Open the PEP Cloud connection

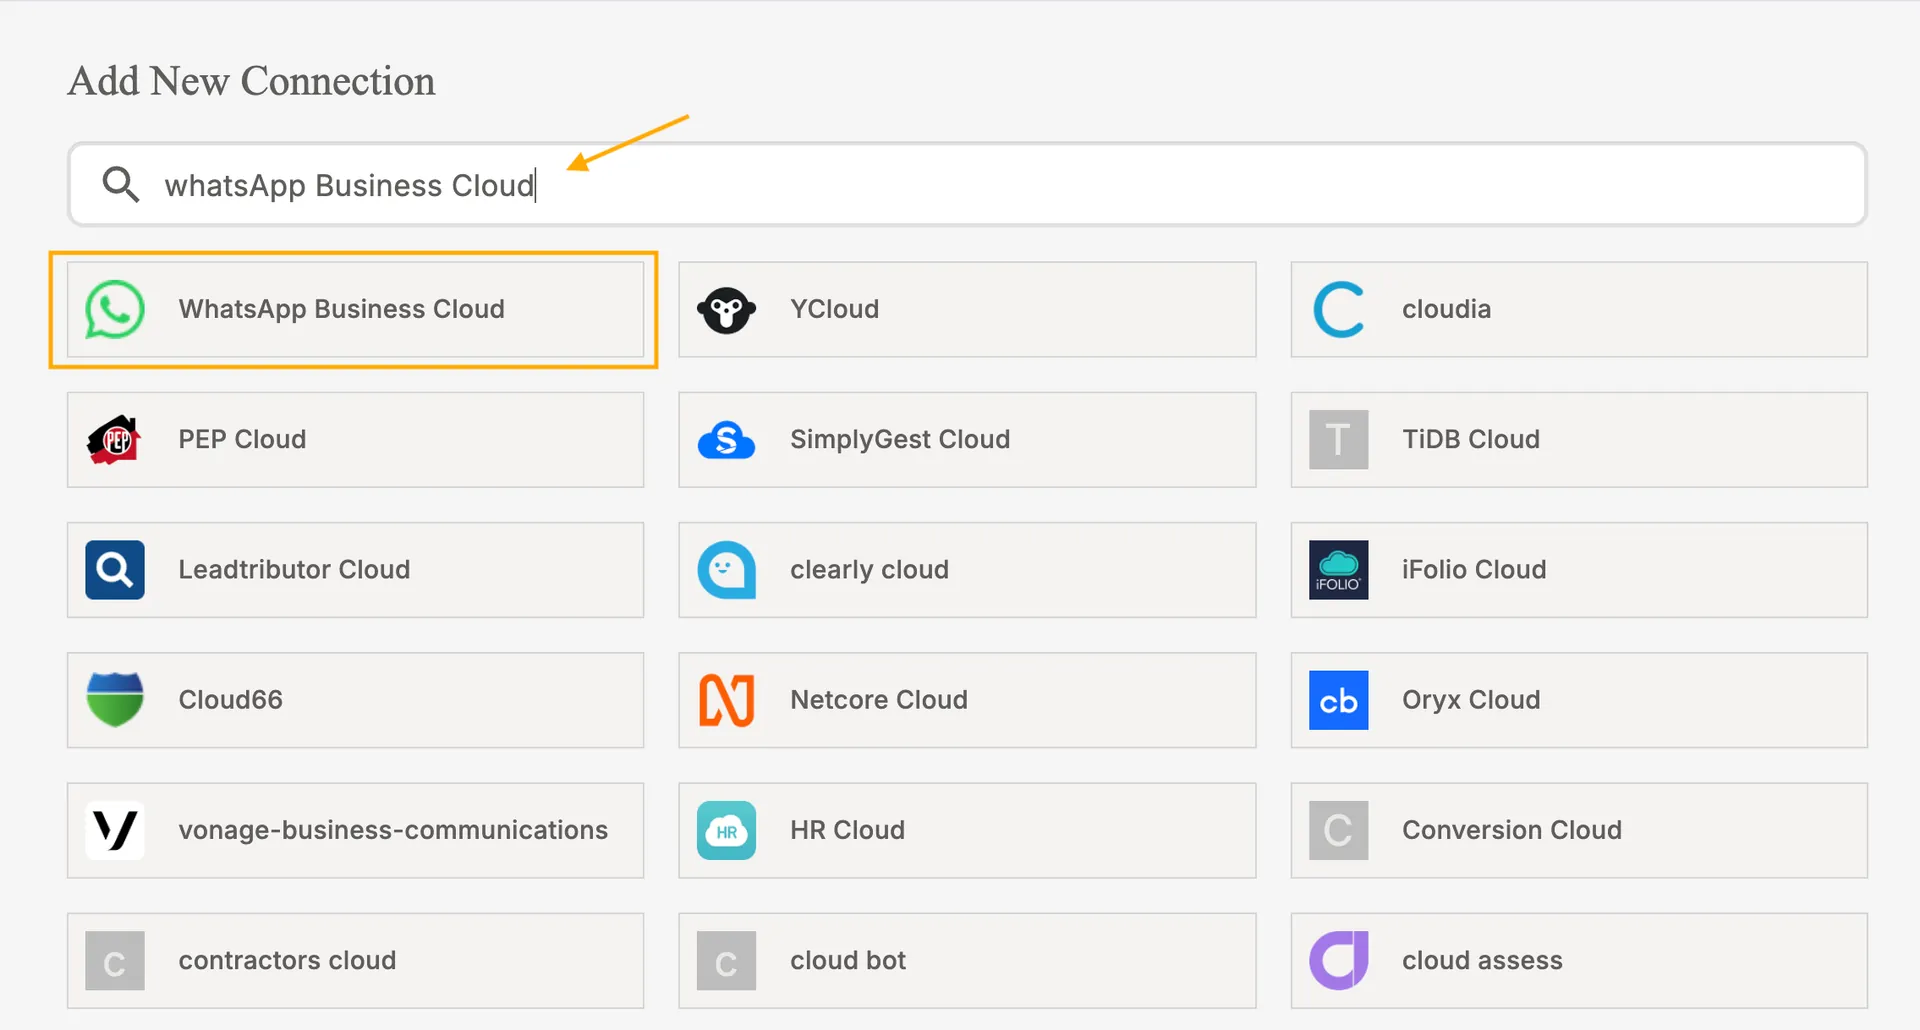coord(355,440)
